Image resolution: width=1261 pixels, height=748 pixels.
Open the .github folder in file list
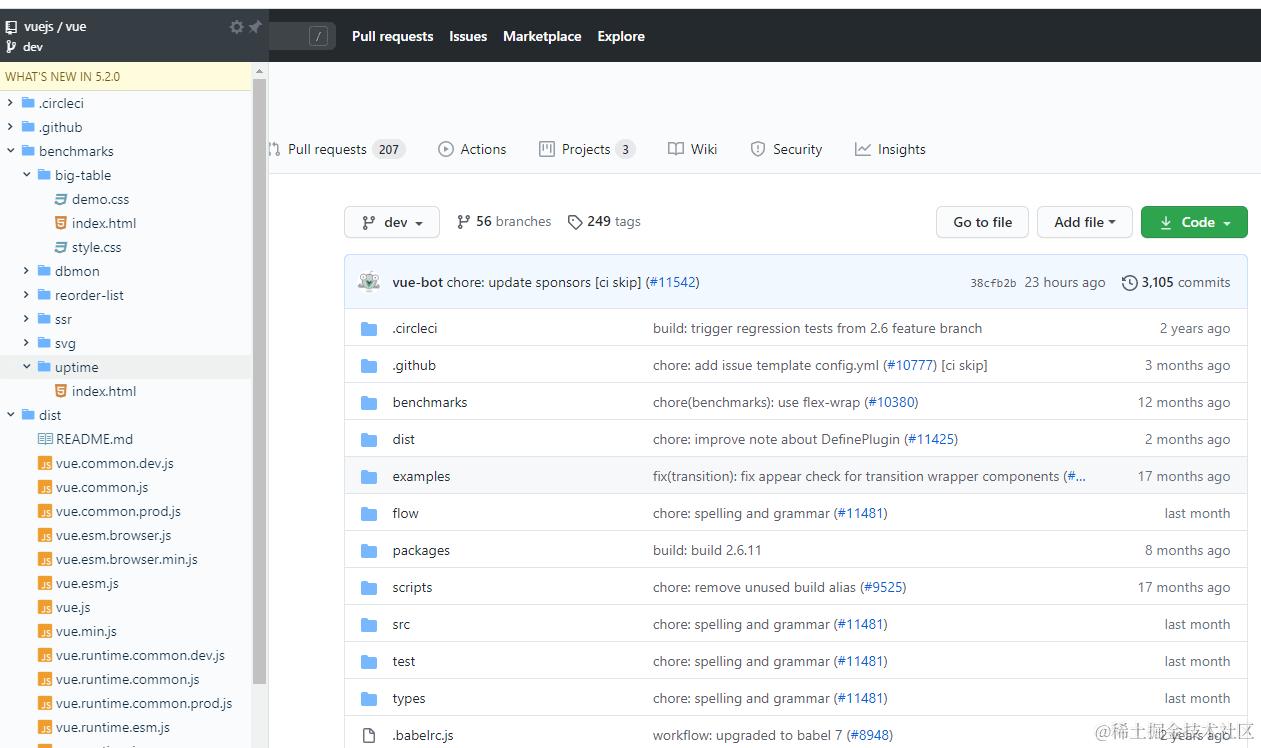coord(414,365)
